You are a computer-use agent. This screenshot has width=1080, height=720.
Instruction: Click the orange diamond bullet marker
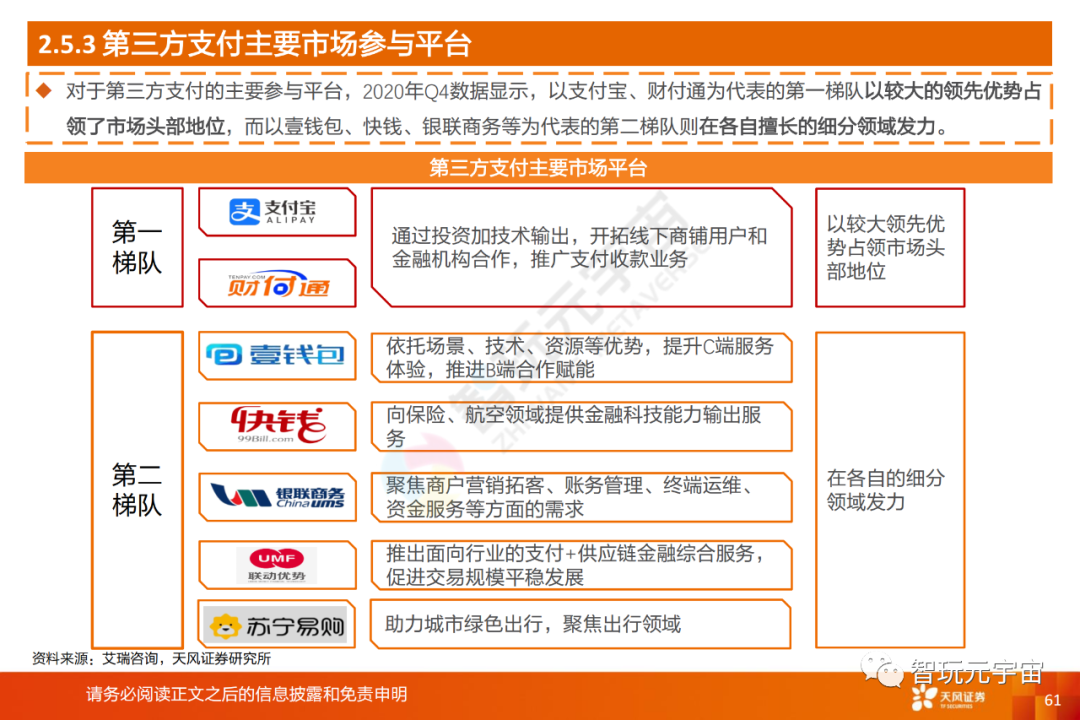point(44,90)
